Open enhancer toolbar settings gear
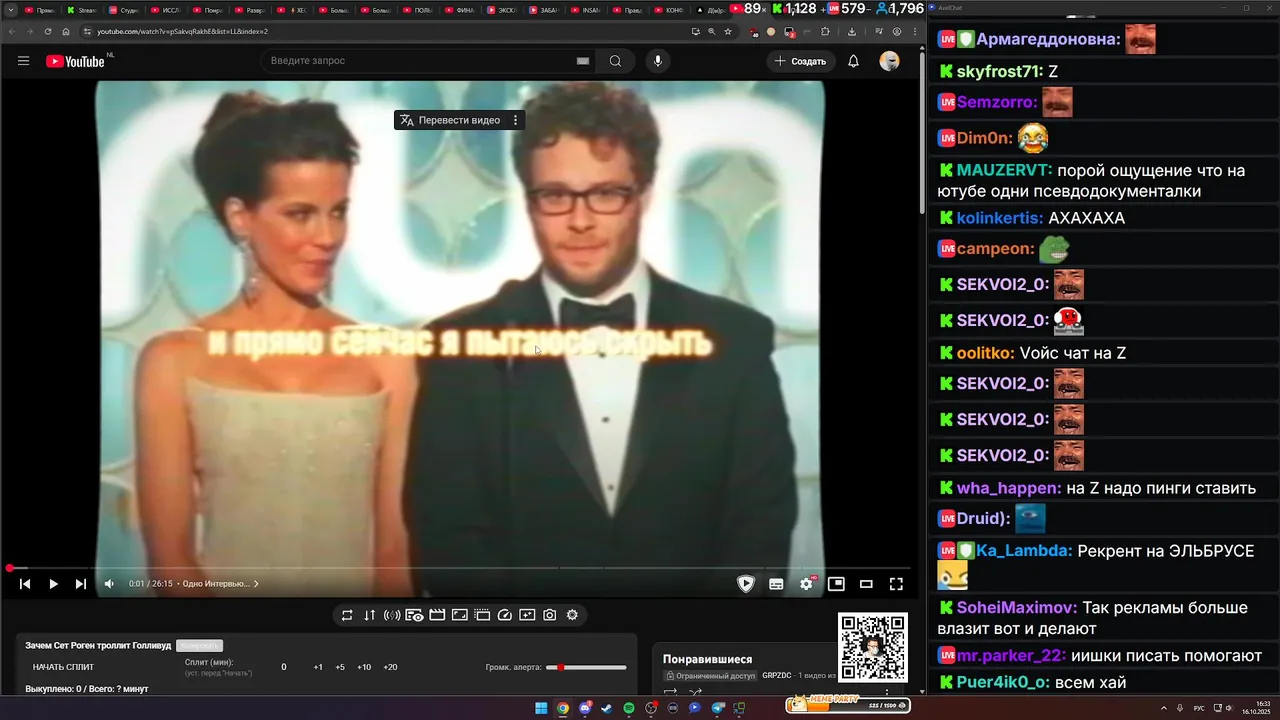 [572, 615]
